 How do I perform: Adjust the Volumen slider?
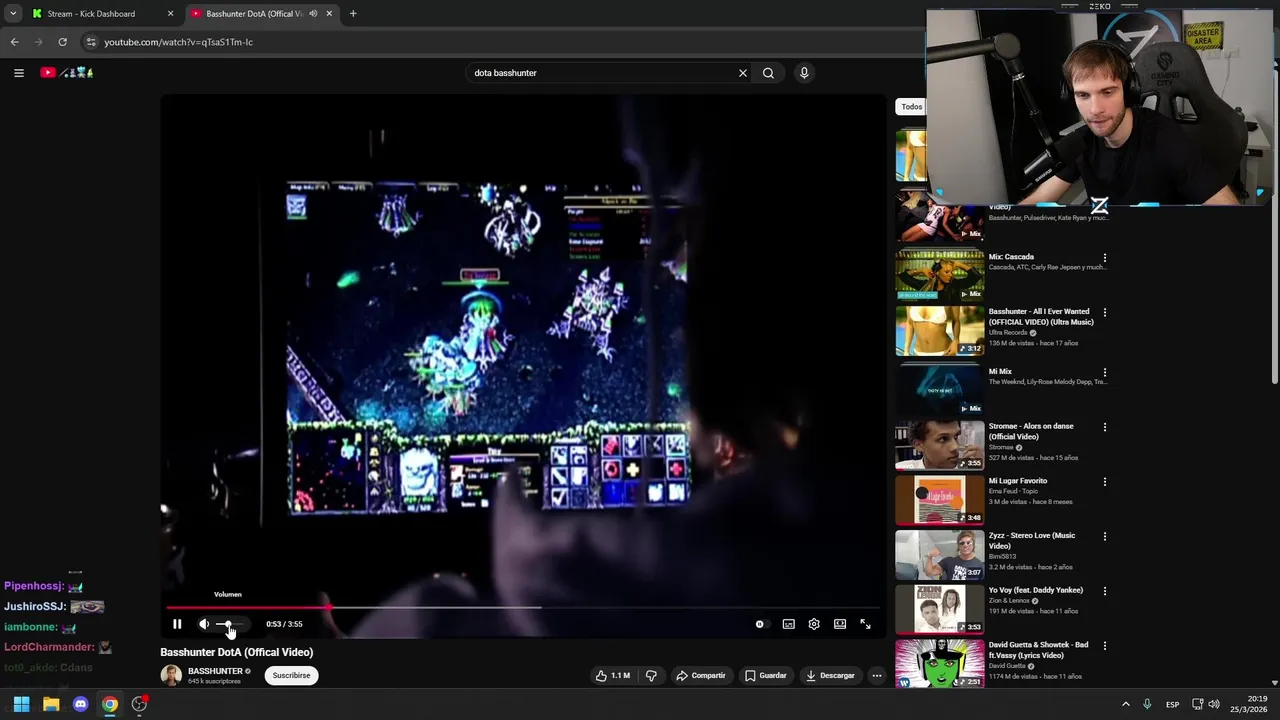(230, 624)
